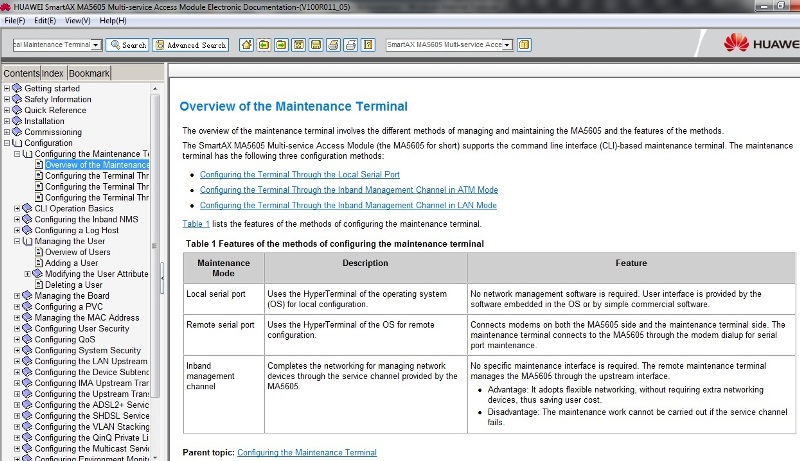Expand the Safety Information node
The width and height of the screenshot is (800, 461).
click(x=7, y=99)
